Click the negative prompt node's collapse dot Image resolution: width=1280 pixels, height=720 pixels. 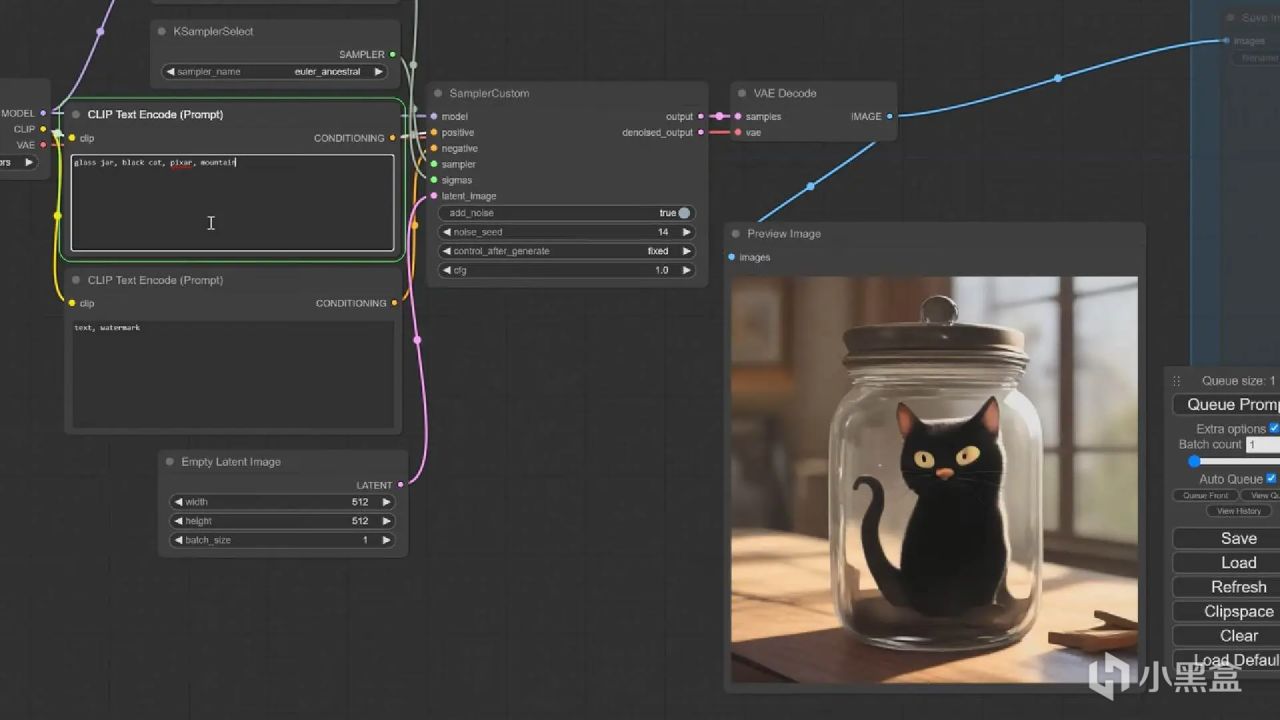76,281
